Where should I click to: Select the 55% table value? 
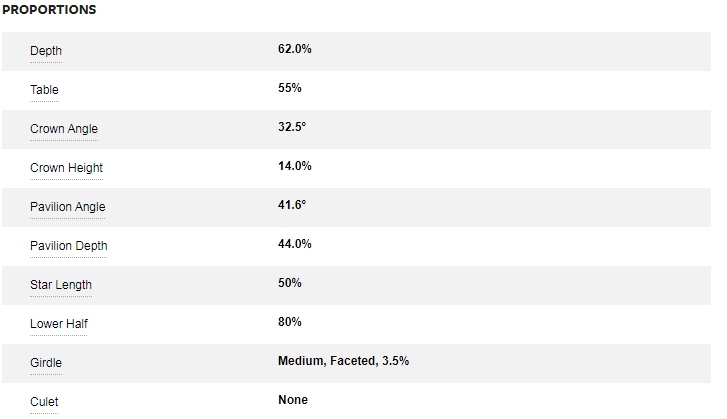click(290, 88)
